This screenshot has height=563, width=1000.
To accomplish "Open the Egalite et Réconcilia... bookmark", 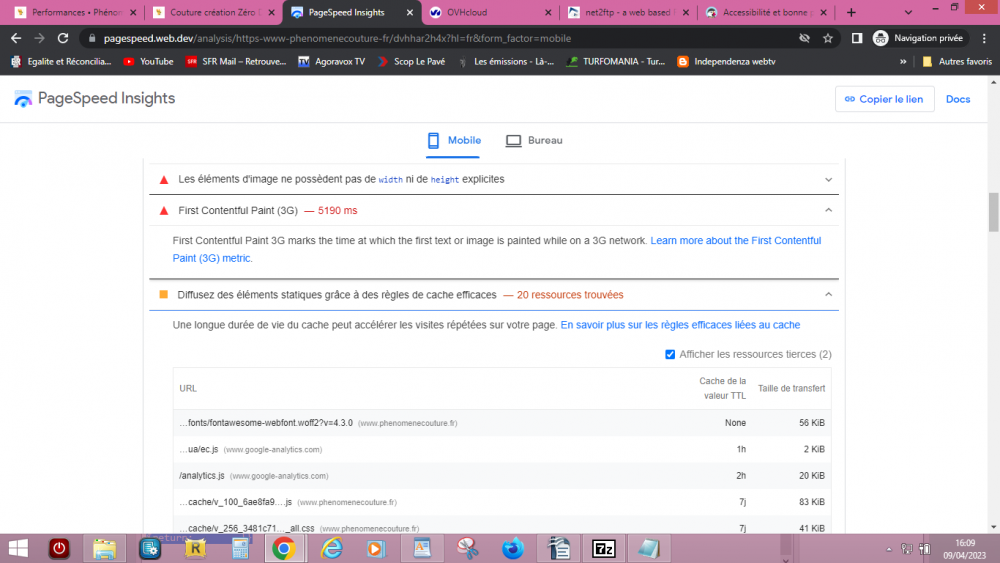I will click(x=61, y=62).
